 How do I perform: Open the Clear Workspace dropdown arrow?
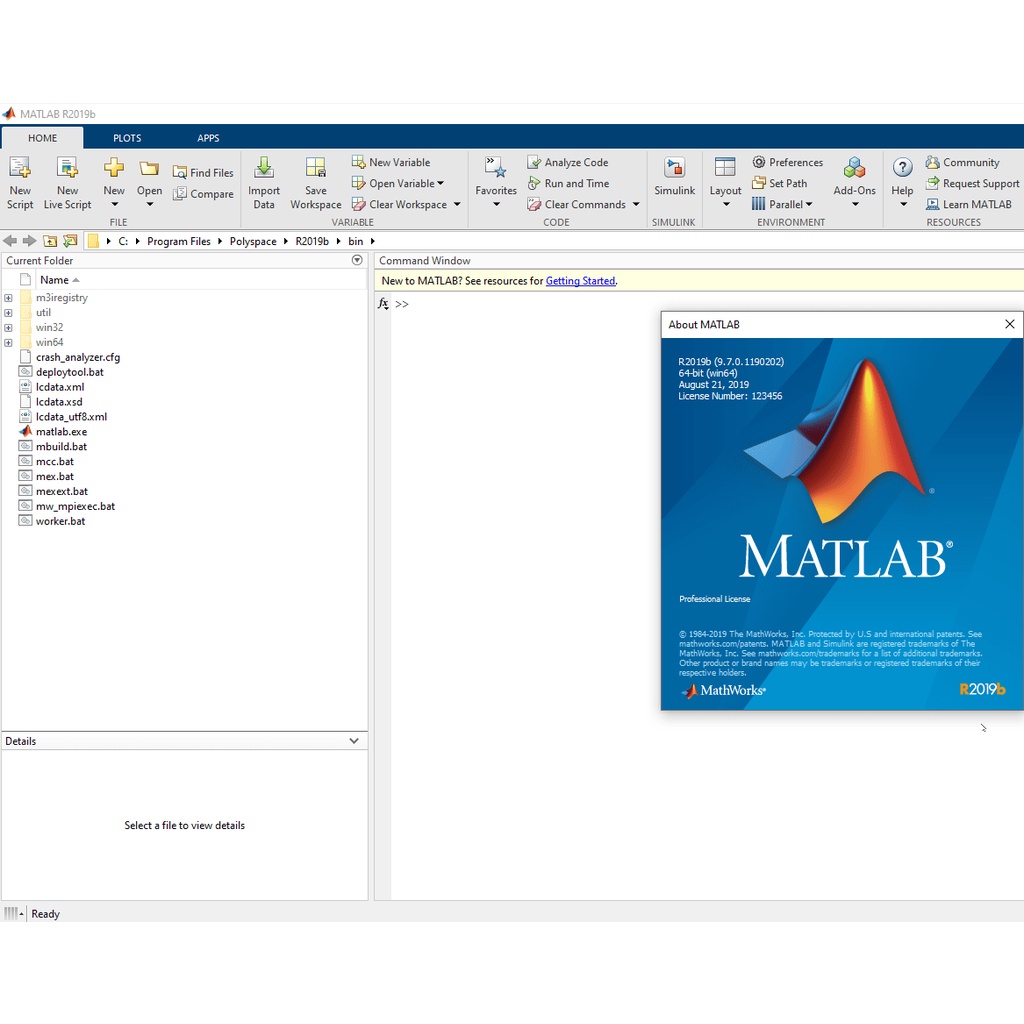coord(457,204)
